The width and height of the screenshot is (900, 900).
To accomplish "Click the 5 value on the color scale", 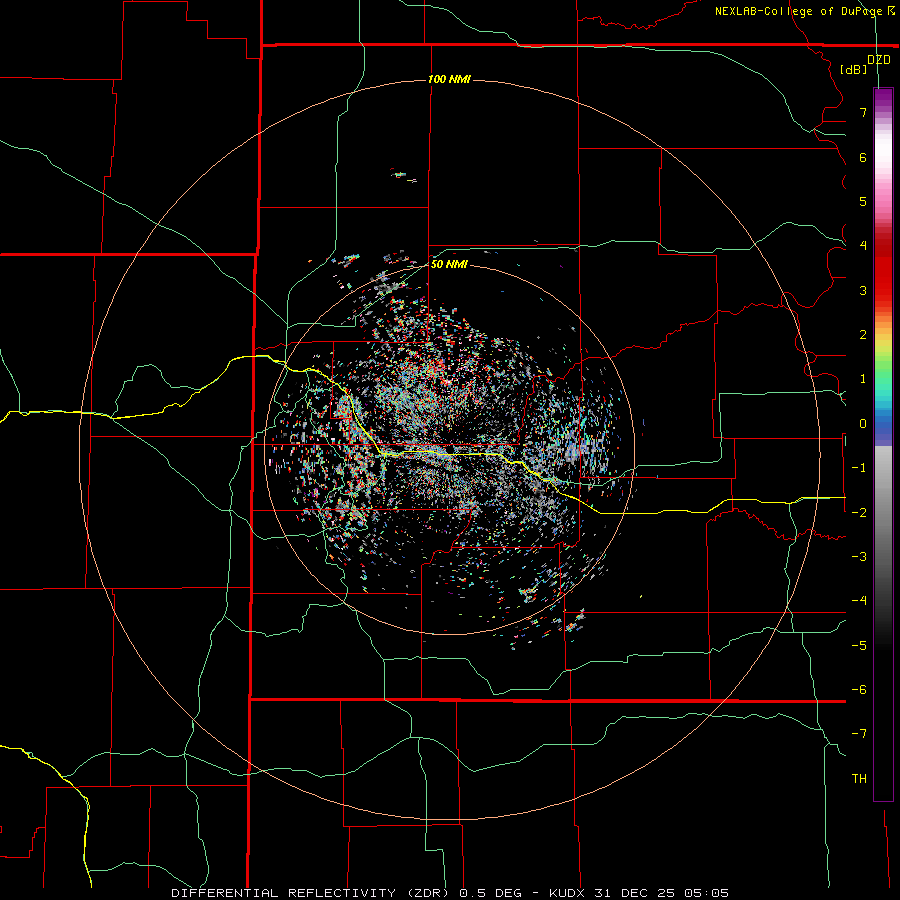I will tap(863, 201).
